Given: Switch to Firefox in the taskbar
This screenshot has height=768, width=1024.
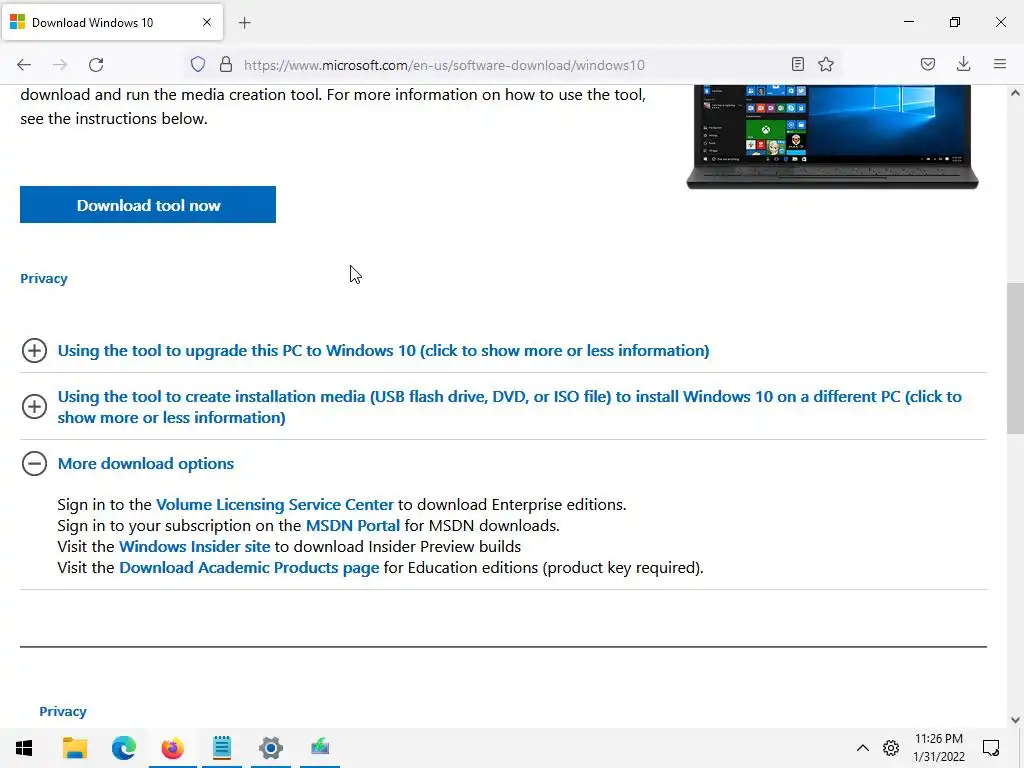Looking at the screenshot, I should [x=172, y=748].
